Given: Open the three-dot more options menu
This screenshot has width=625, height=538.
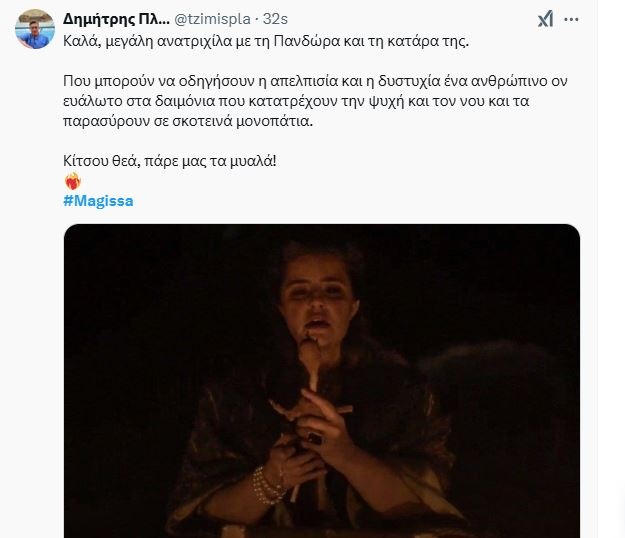Looking at the screenshot, I should click(572, 19).
